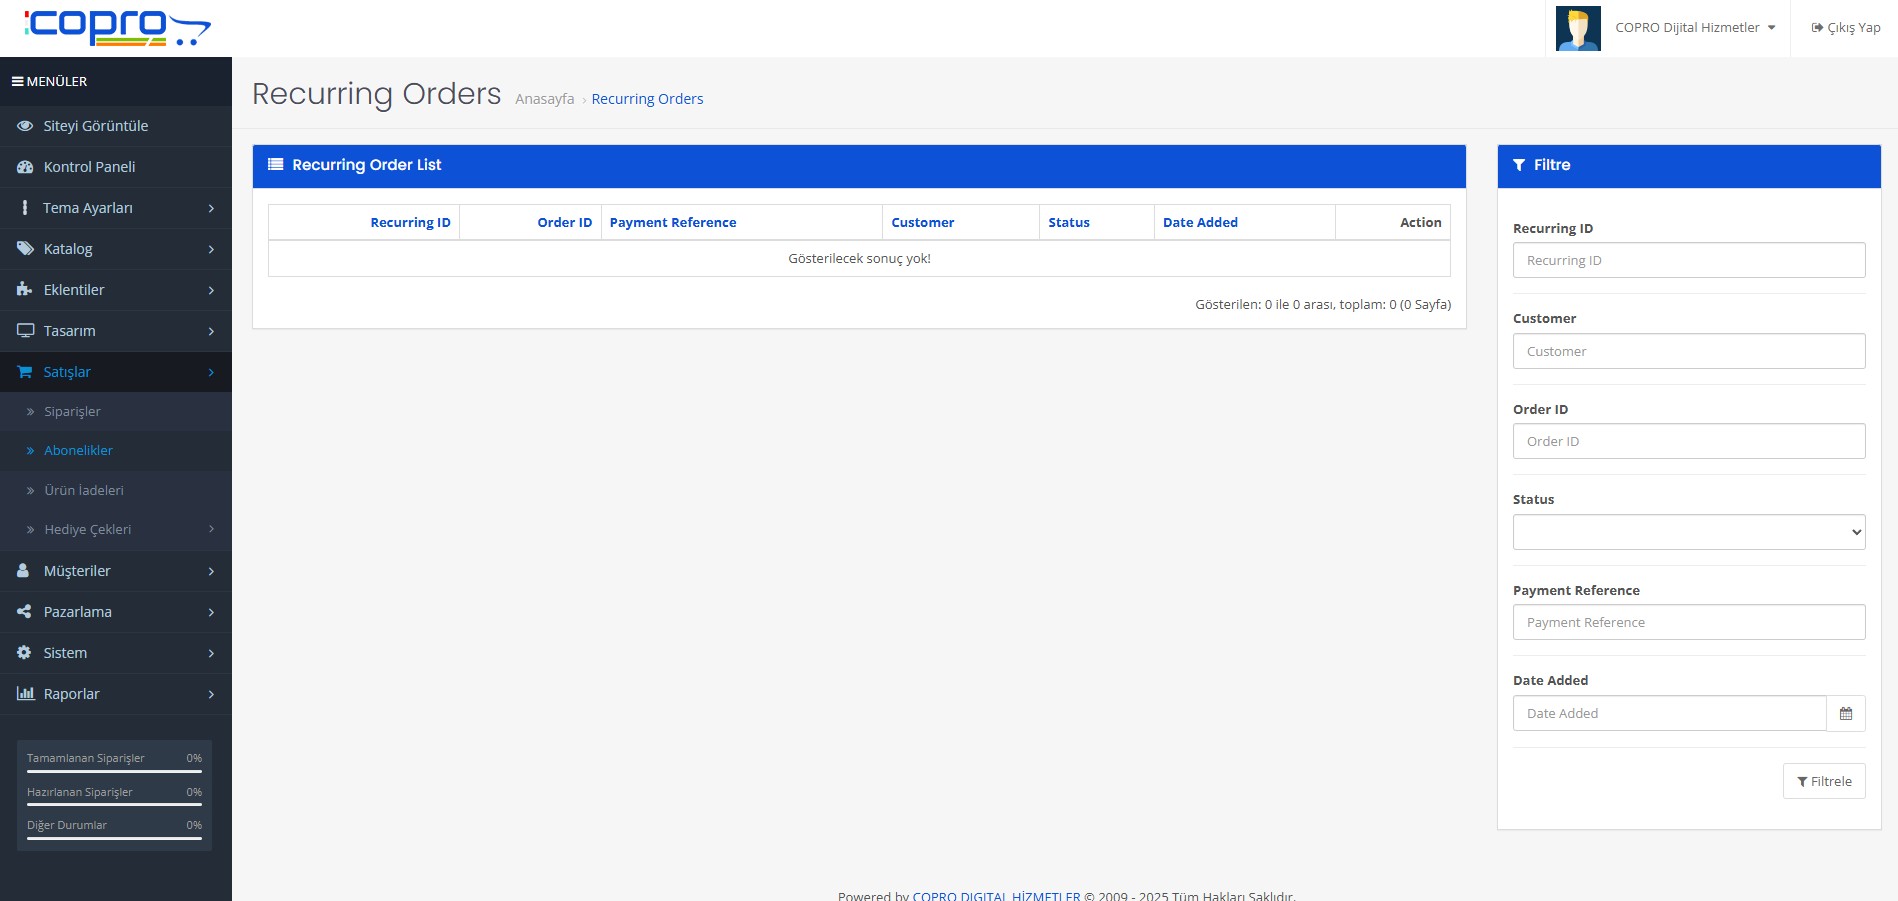The image size is (1898, 901).
Task: Open the Status filter dropdown
Action: (1688, 532)
